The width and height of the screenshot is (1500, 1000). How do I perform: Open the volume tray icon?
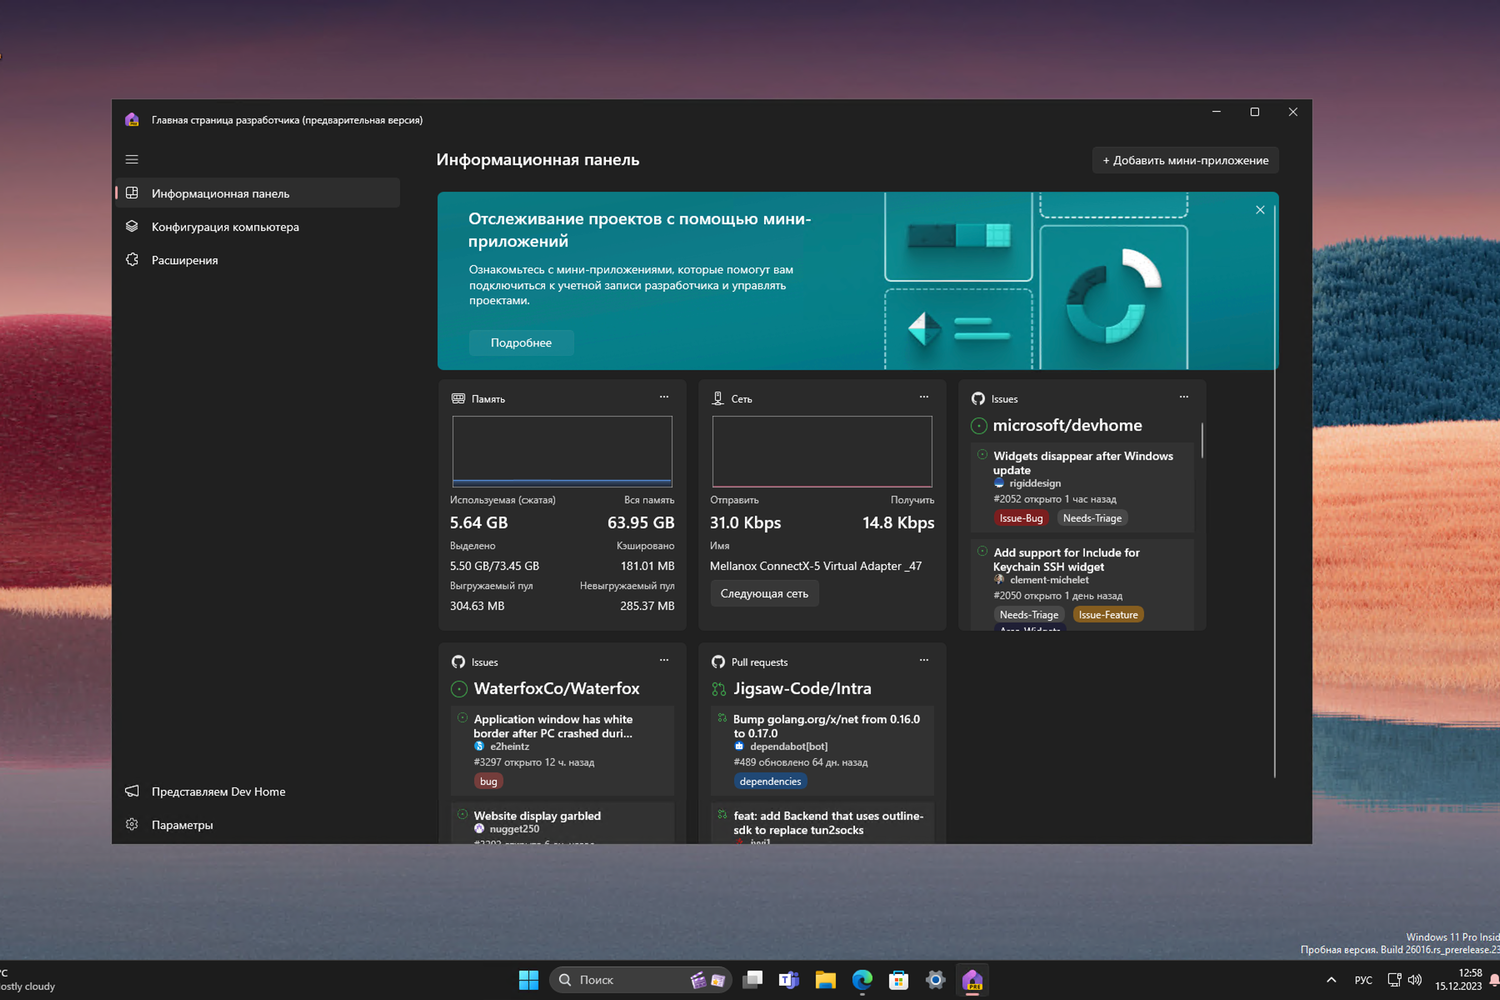click(1415, 980)
